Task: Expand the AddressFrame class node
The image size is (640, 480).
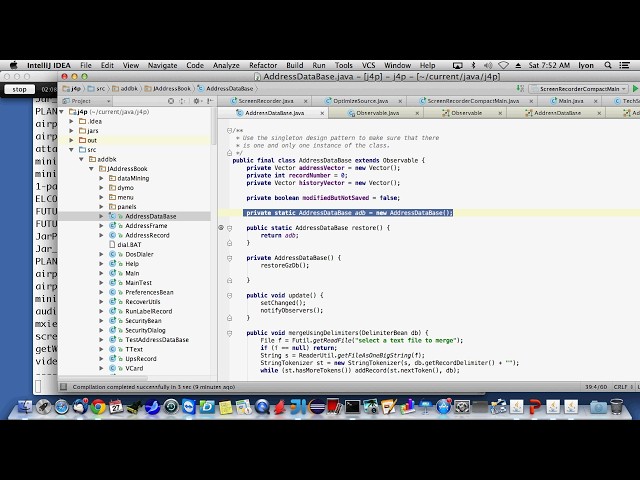Action: tap(101, 226)
